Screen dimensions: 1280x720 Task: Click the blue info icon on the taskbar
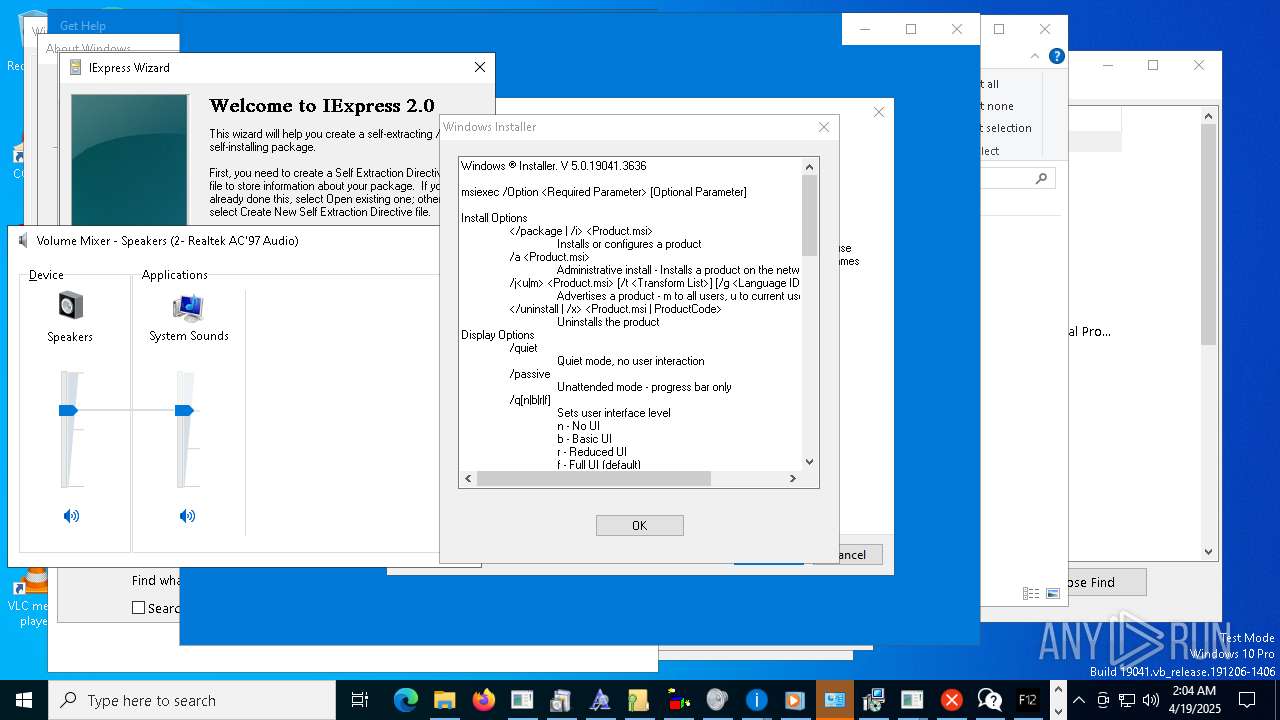click(x=756, y=700)
